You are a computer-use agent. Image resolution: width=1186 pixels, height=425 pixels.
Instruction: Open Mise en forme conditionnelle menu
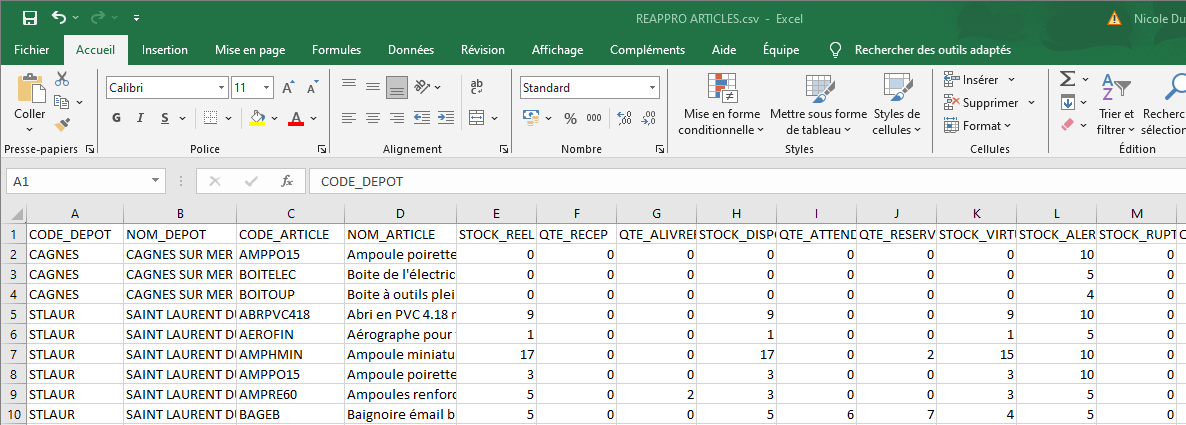[x=721, y=105]
